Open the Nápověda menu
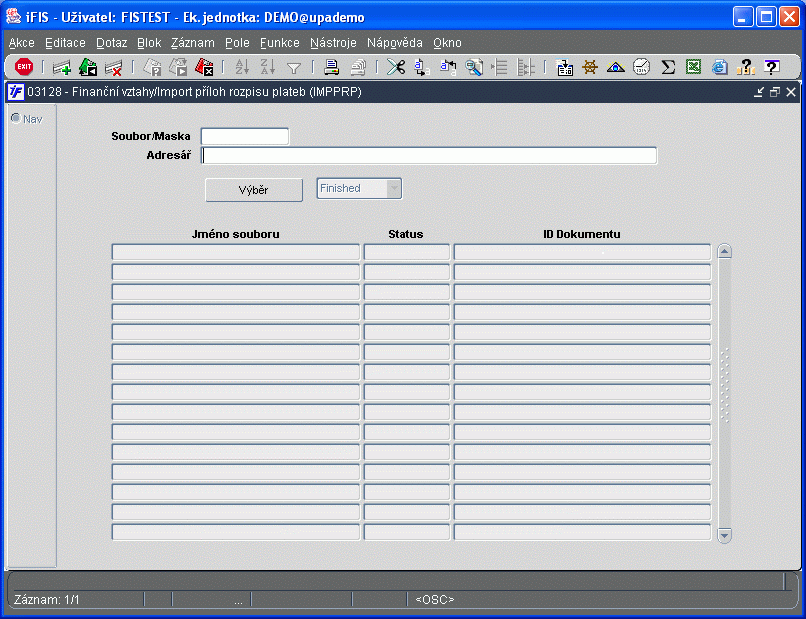The height and width of the screenshot is (619, 806). (x=395, y=43)
